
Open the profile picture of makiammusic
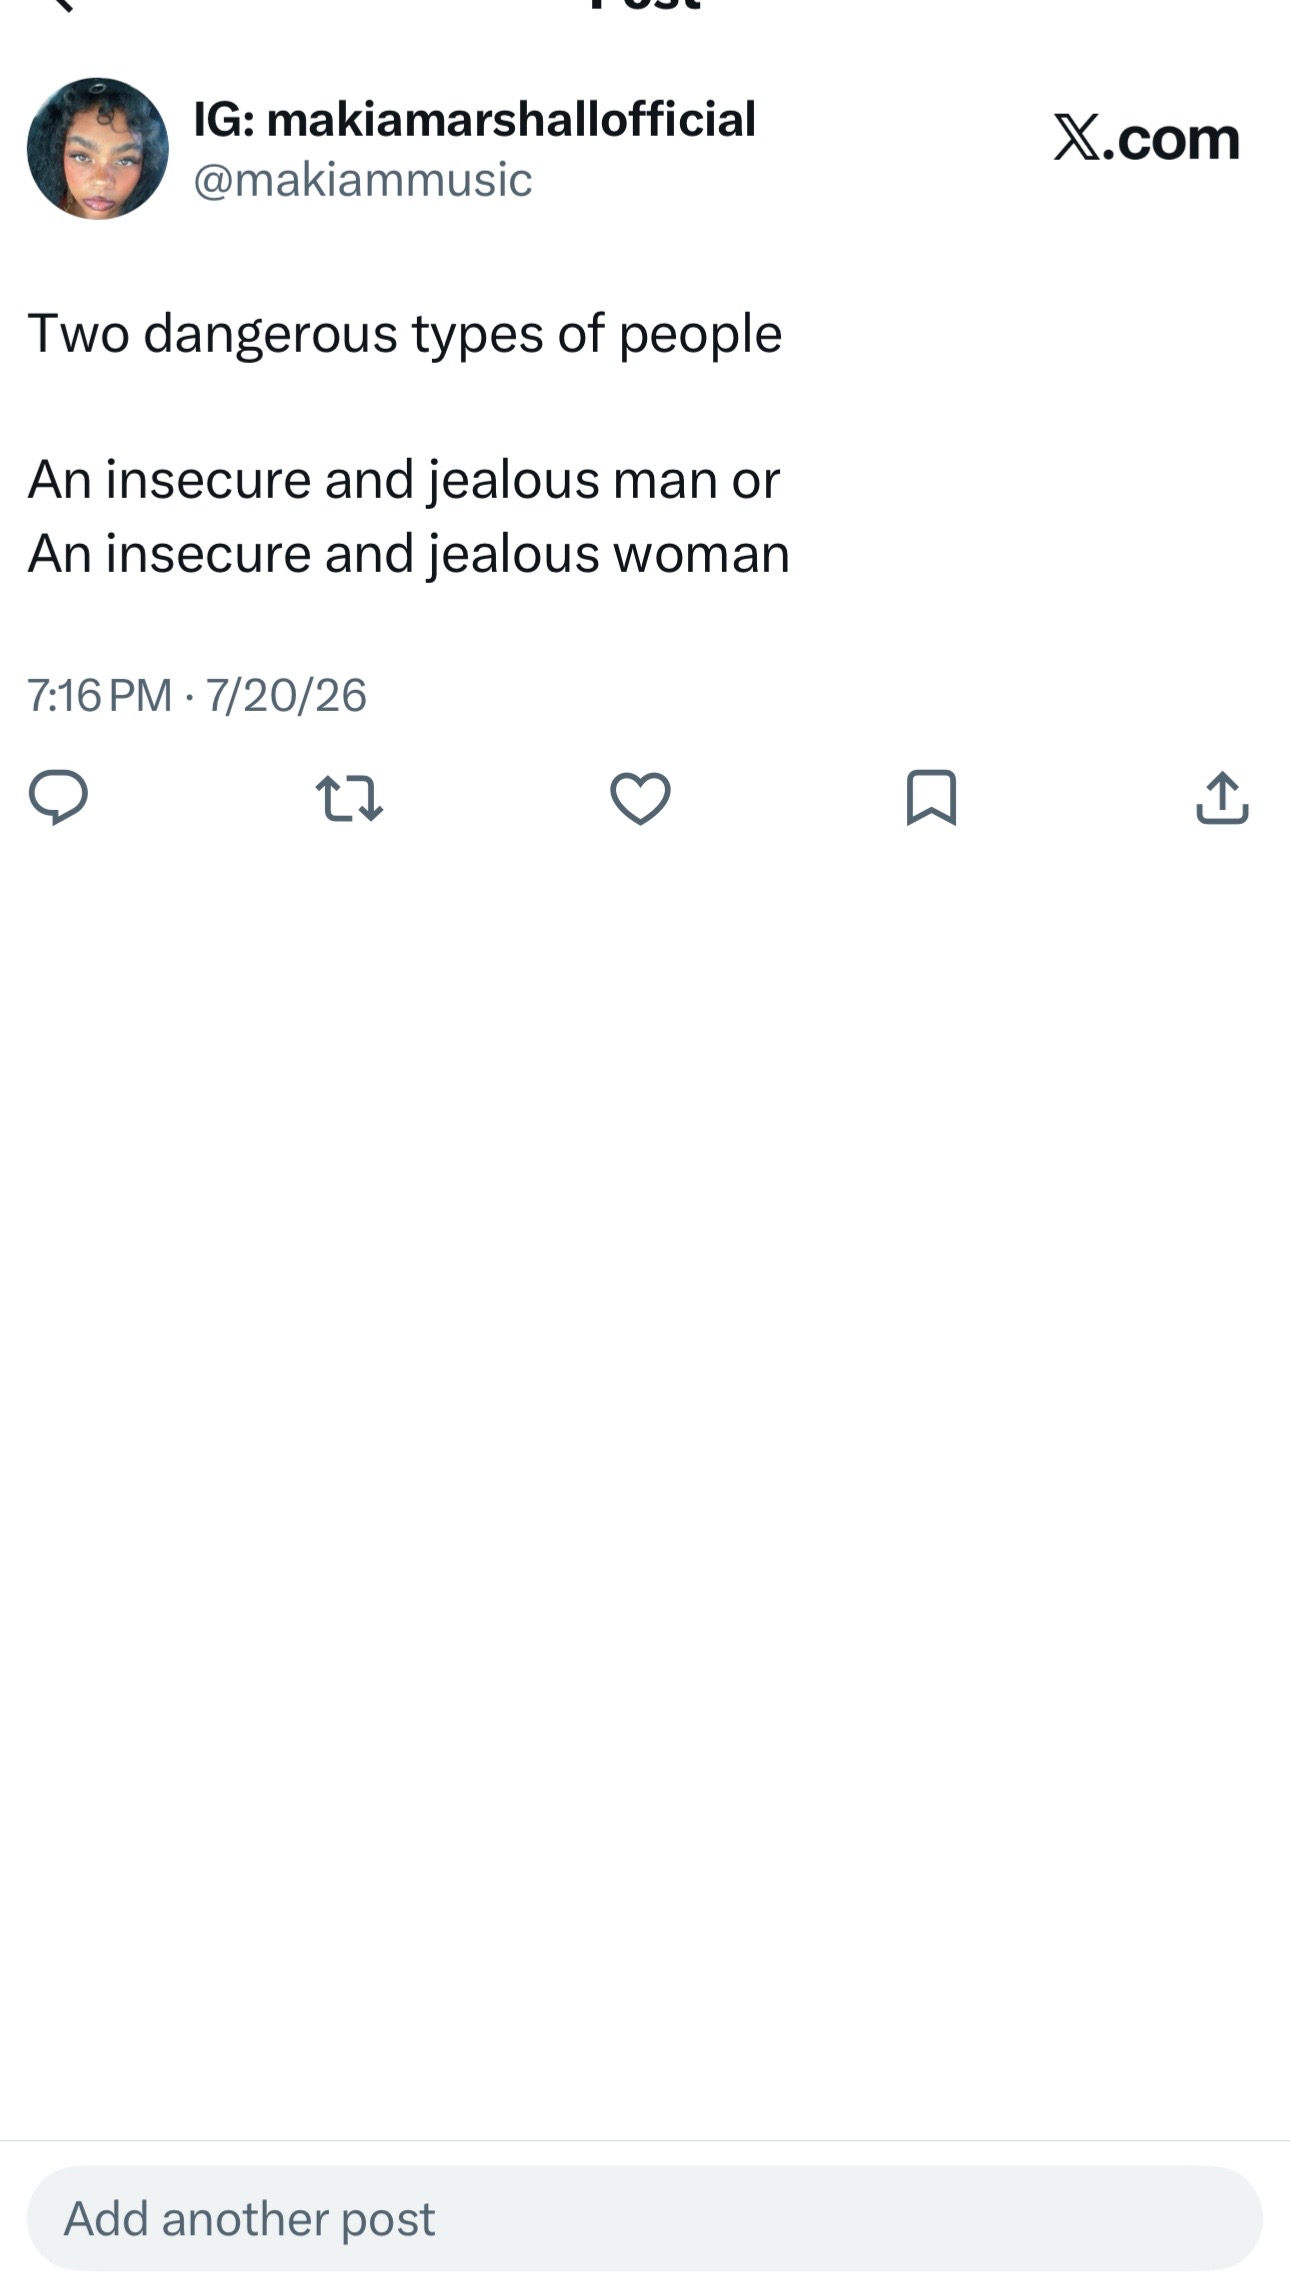pyautogui.click(x=97, y=148)
